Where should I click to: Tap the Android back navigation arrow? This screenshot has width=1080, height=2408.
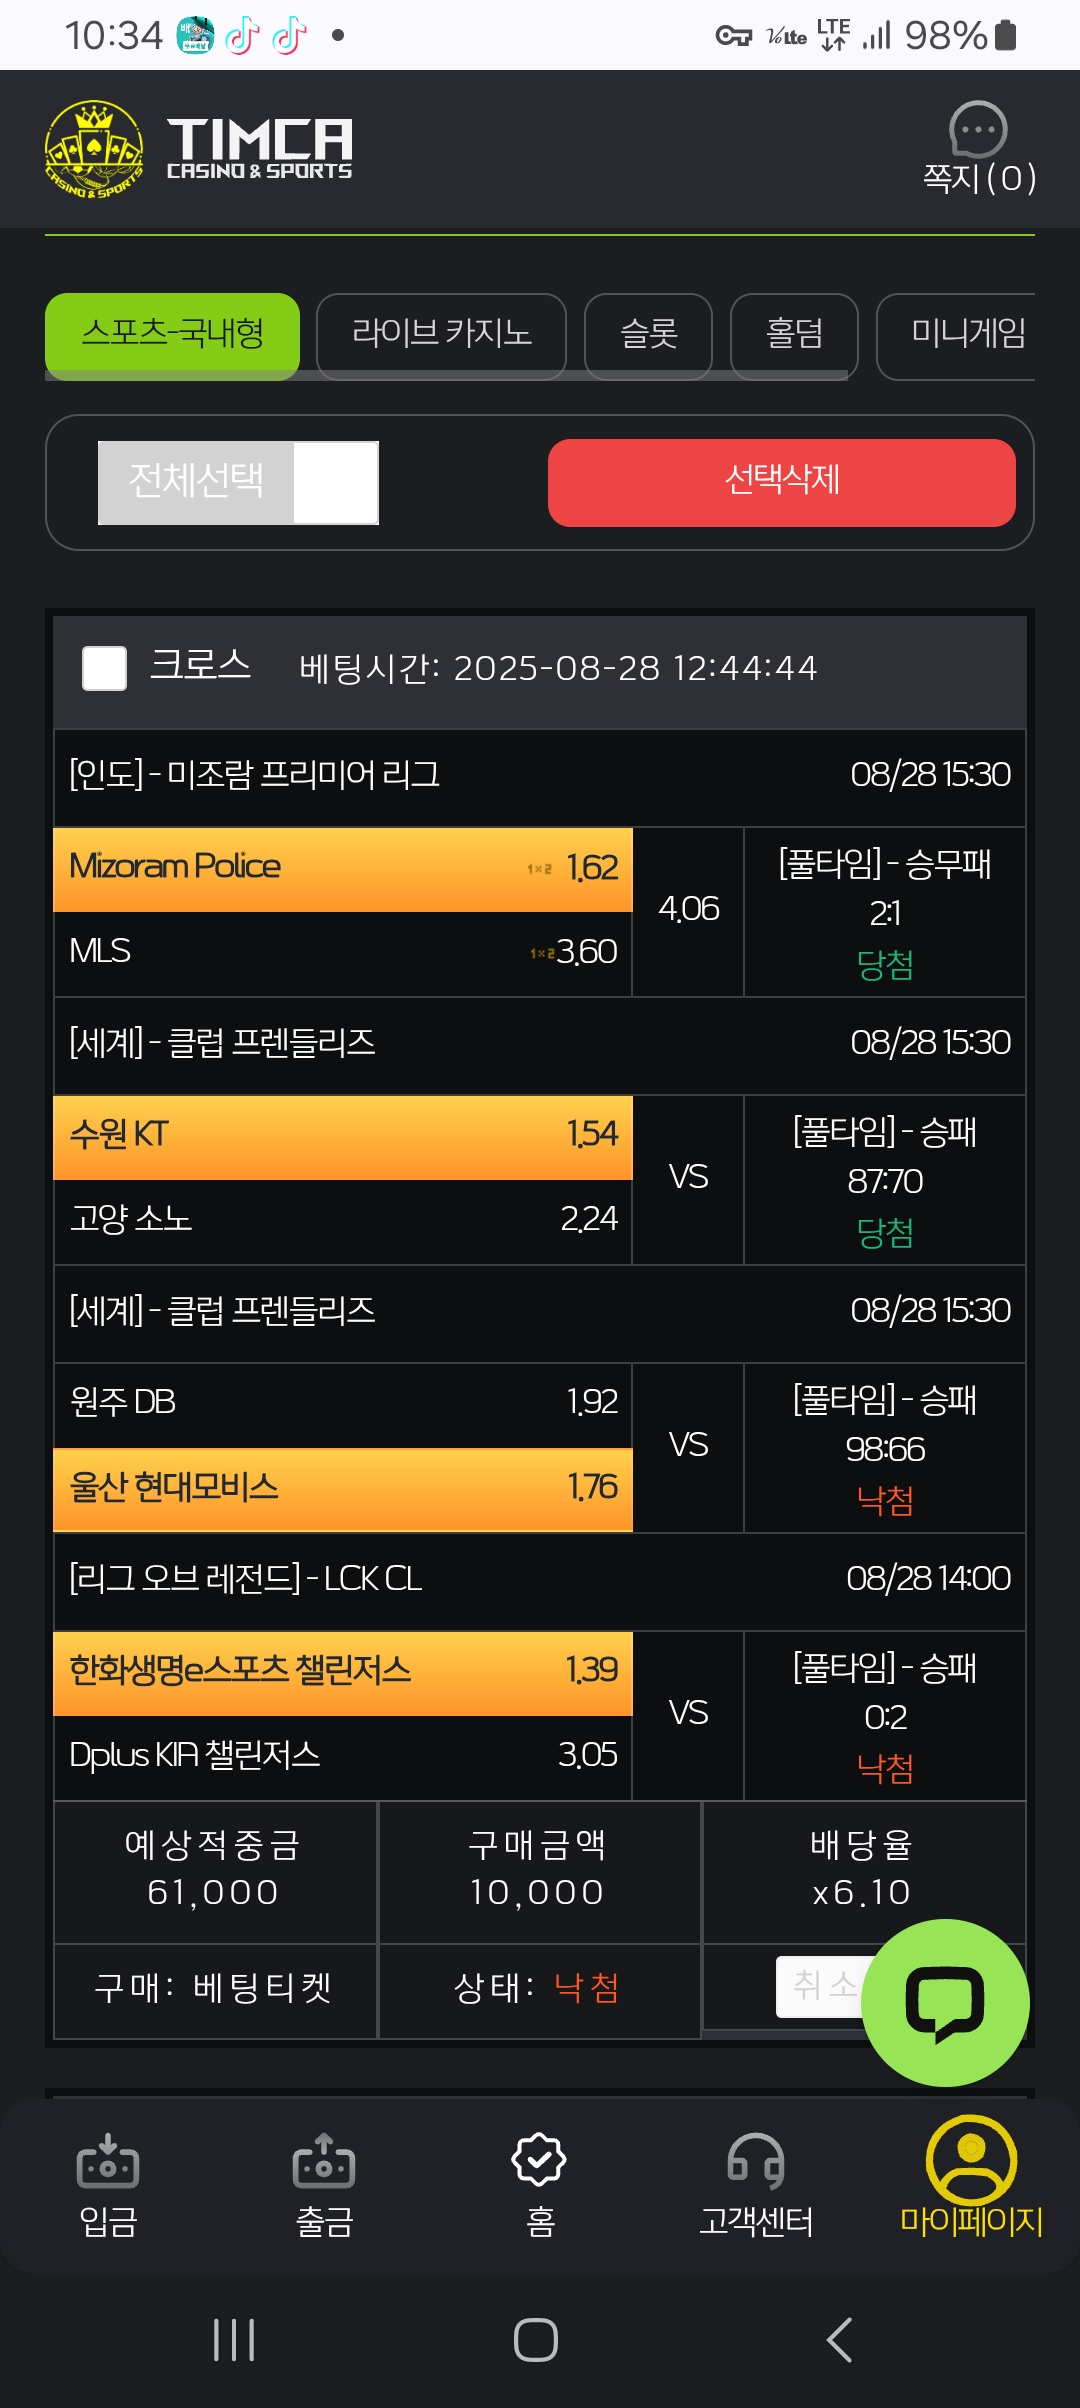[x=840, y=2340]
